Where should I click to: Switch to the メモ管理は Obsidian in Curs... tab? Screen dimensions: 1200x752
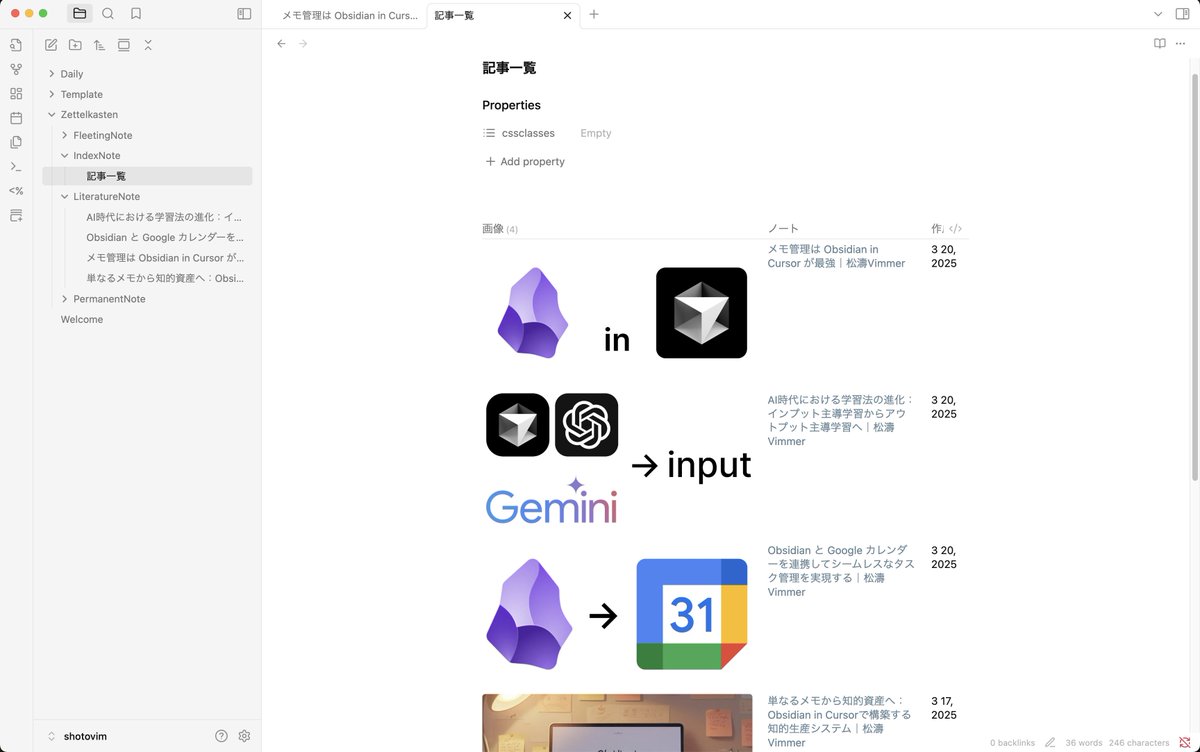tap(350, 15)
